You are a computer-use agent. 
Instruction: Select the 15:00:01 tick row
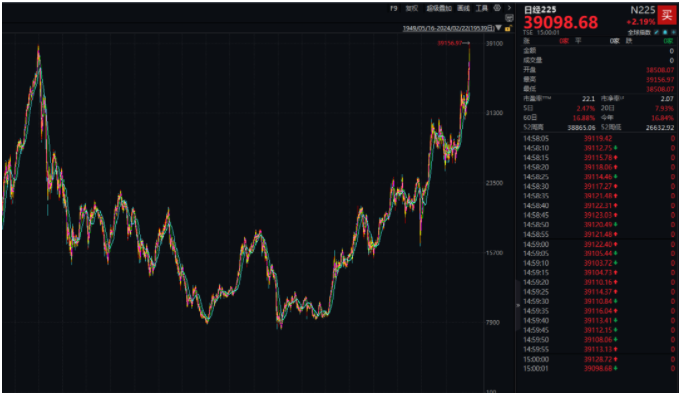click(x=598, y=368)
